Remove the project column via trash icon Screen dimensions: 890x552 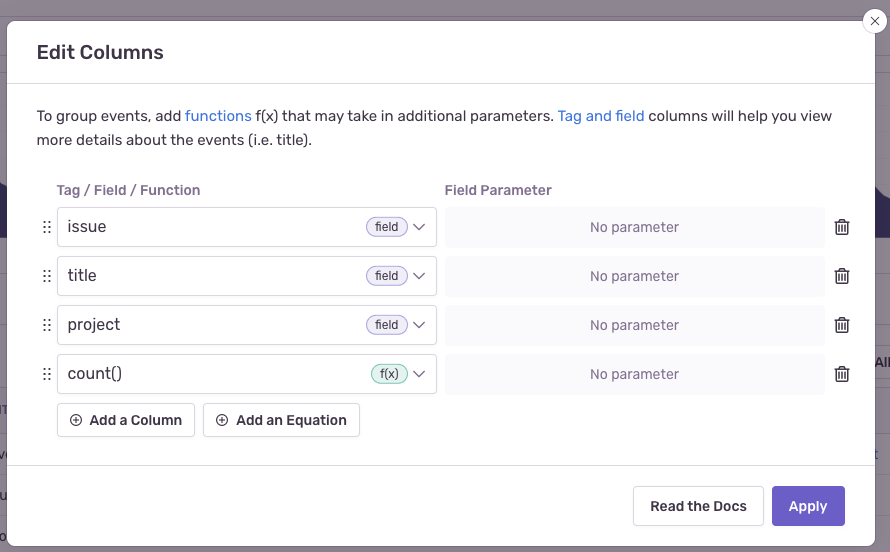click(x=842, y=325)
